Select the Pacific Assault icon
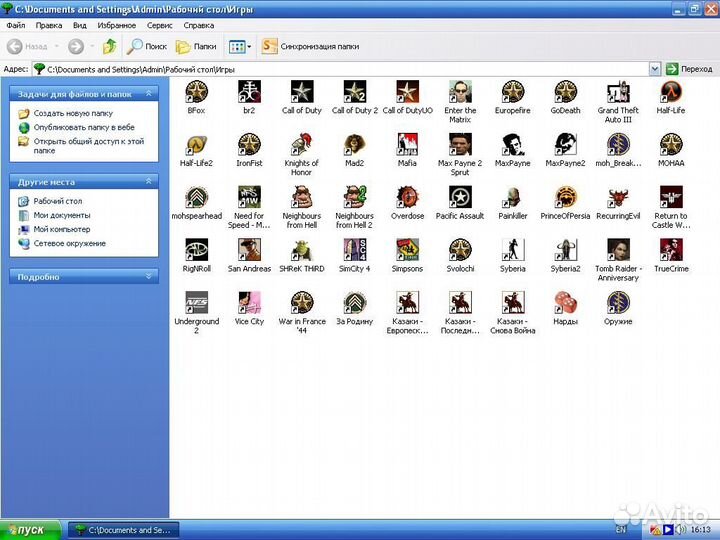This screenshot has width=720, height=540. pyautogui.click(x=460, y=197)
